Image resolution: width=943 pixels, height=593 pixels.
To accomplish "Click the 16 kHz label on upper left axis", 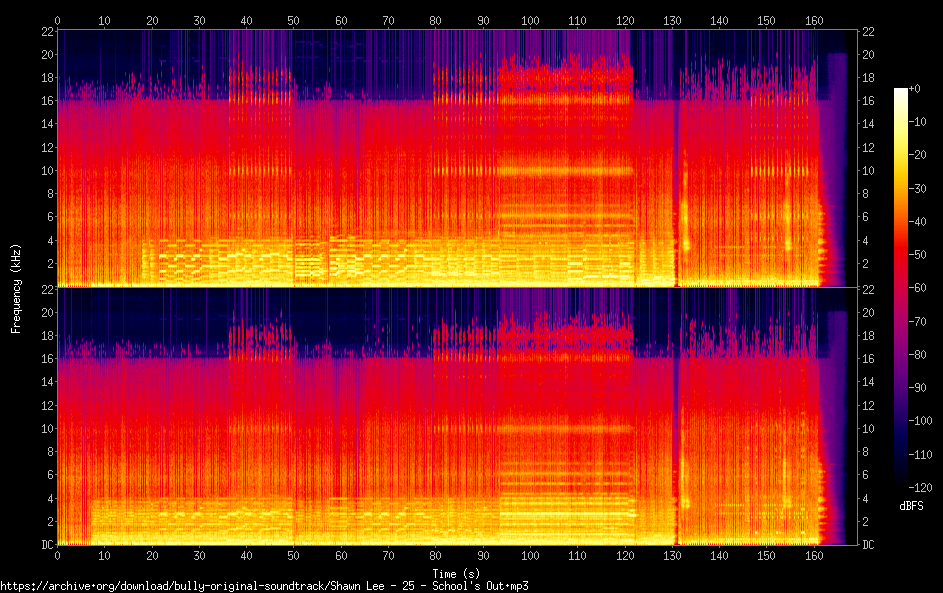I will [48, 100].
